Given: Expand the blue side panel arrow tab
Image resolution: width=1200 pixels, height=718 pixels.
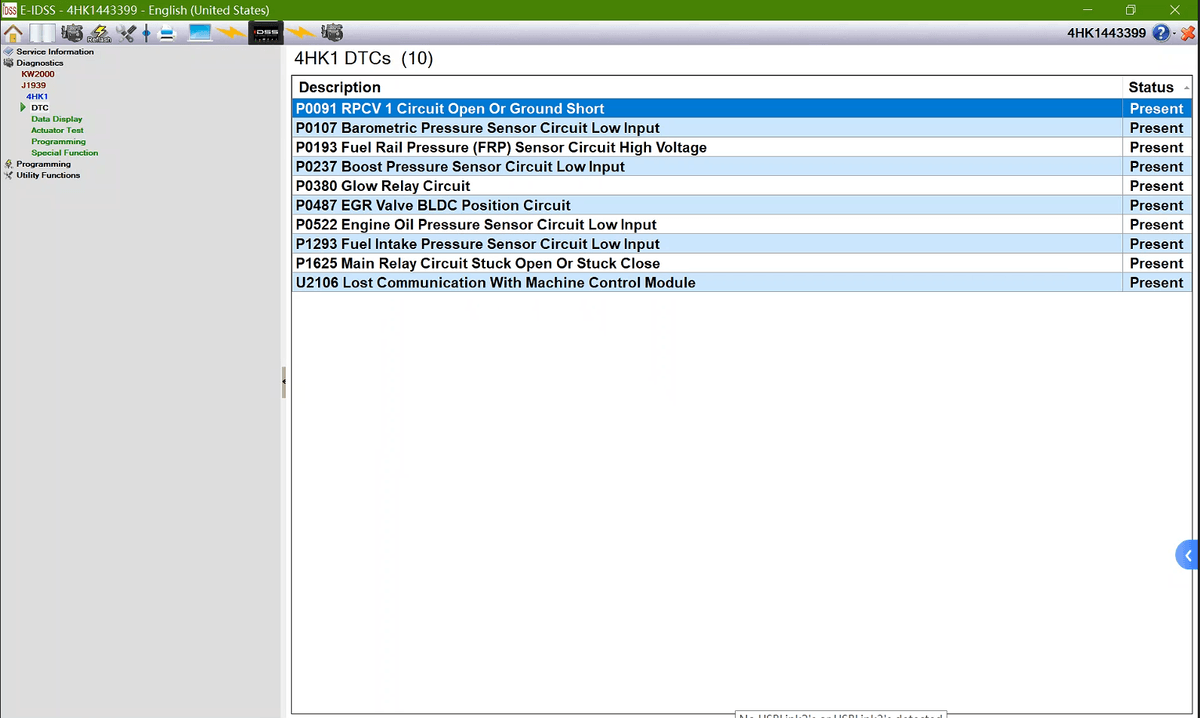Looking at the screenshot, I should [1188, 555].
